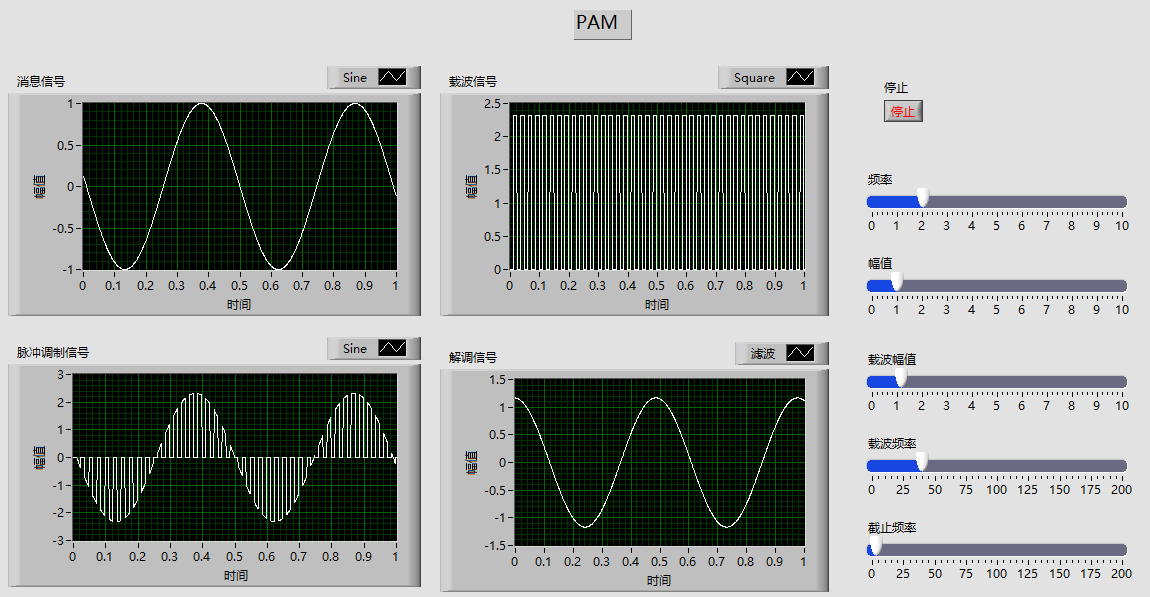The width and height of the screenshot is (1150, 597).
Task: Click the Sine legend line icon of 消息信号 graph
Action: tap(392, 77)
